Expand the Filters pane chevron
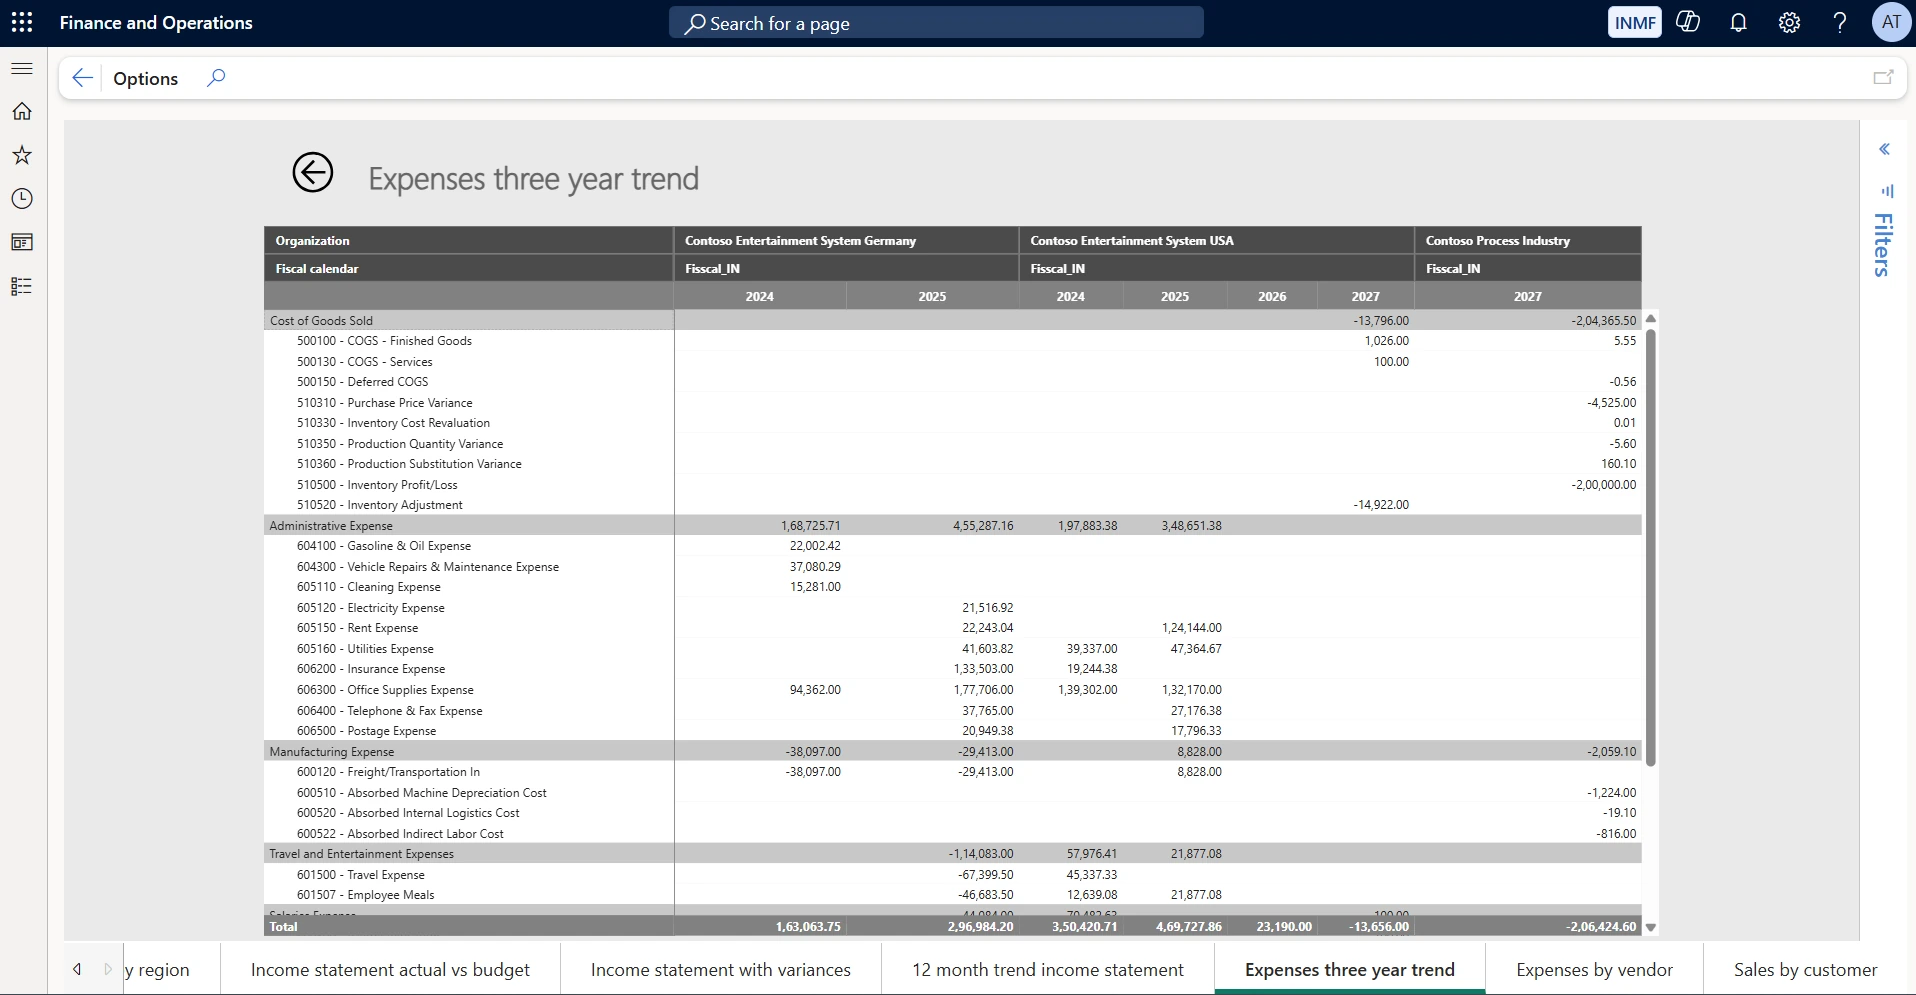Viewport: 1916px width, 995px height. [1884, 149]
